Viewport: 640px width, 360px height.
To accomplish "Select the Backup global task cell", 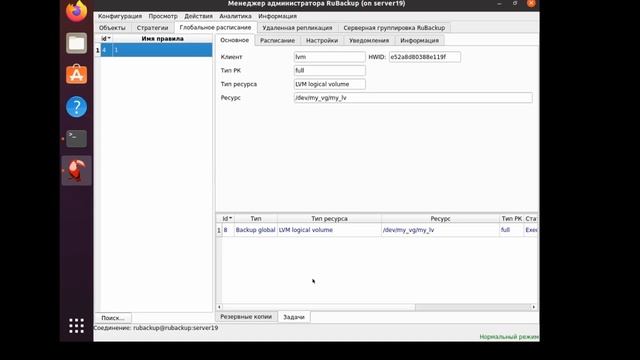I will click(x=256, y=230).
